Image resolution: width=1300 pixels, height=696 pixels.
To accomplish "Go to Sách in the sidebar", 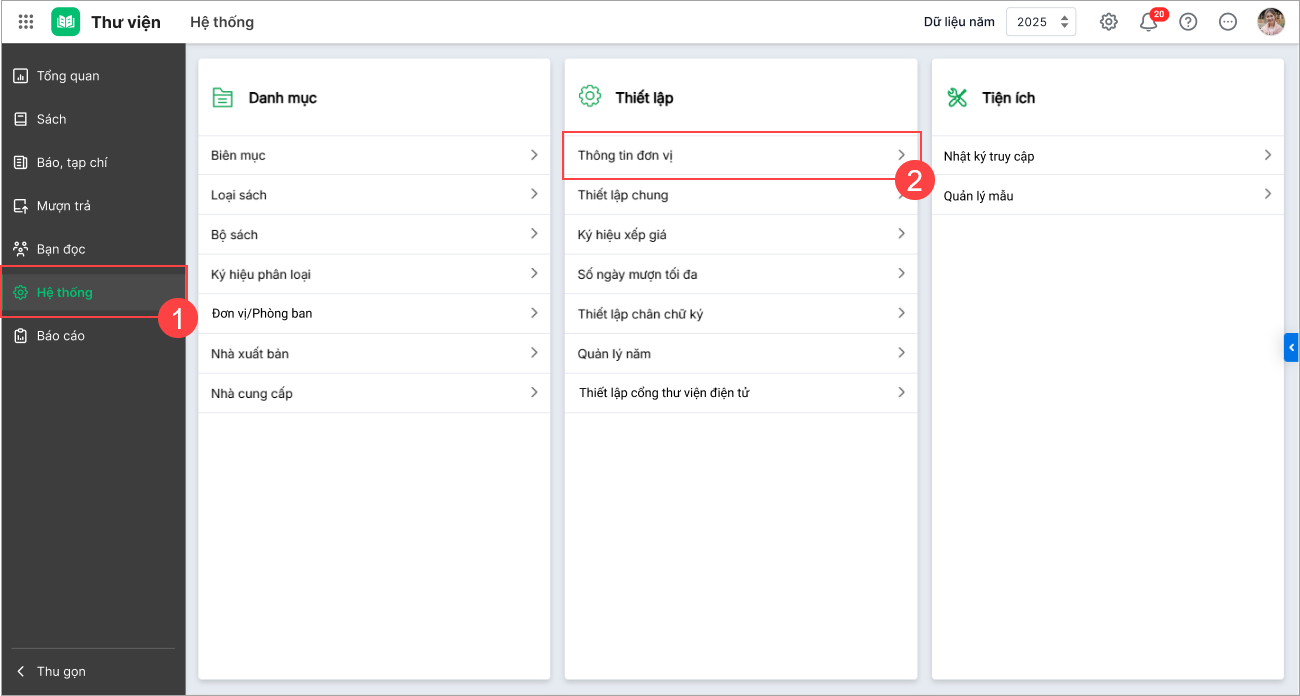I will click(51, 119).
